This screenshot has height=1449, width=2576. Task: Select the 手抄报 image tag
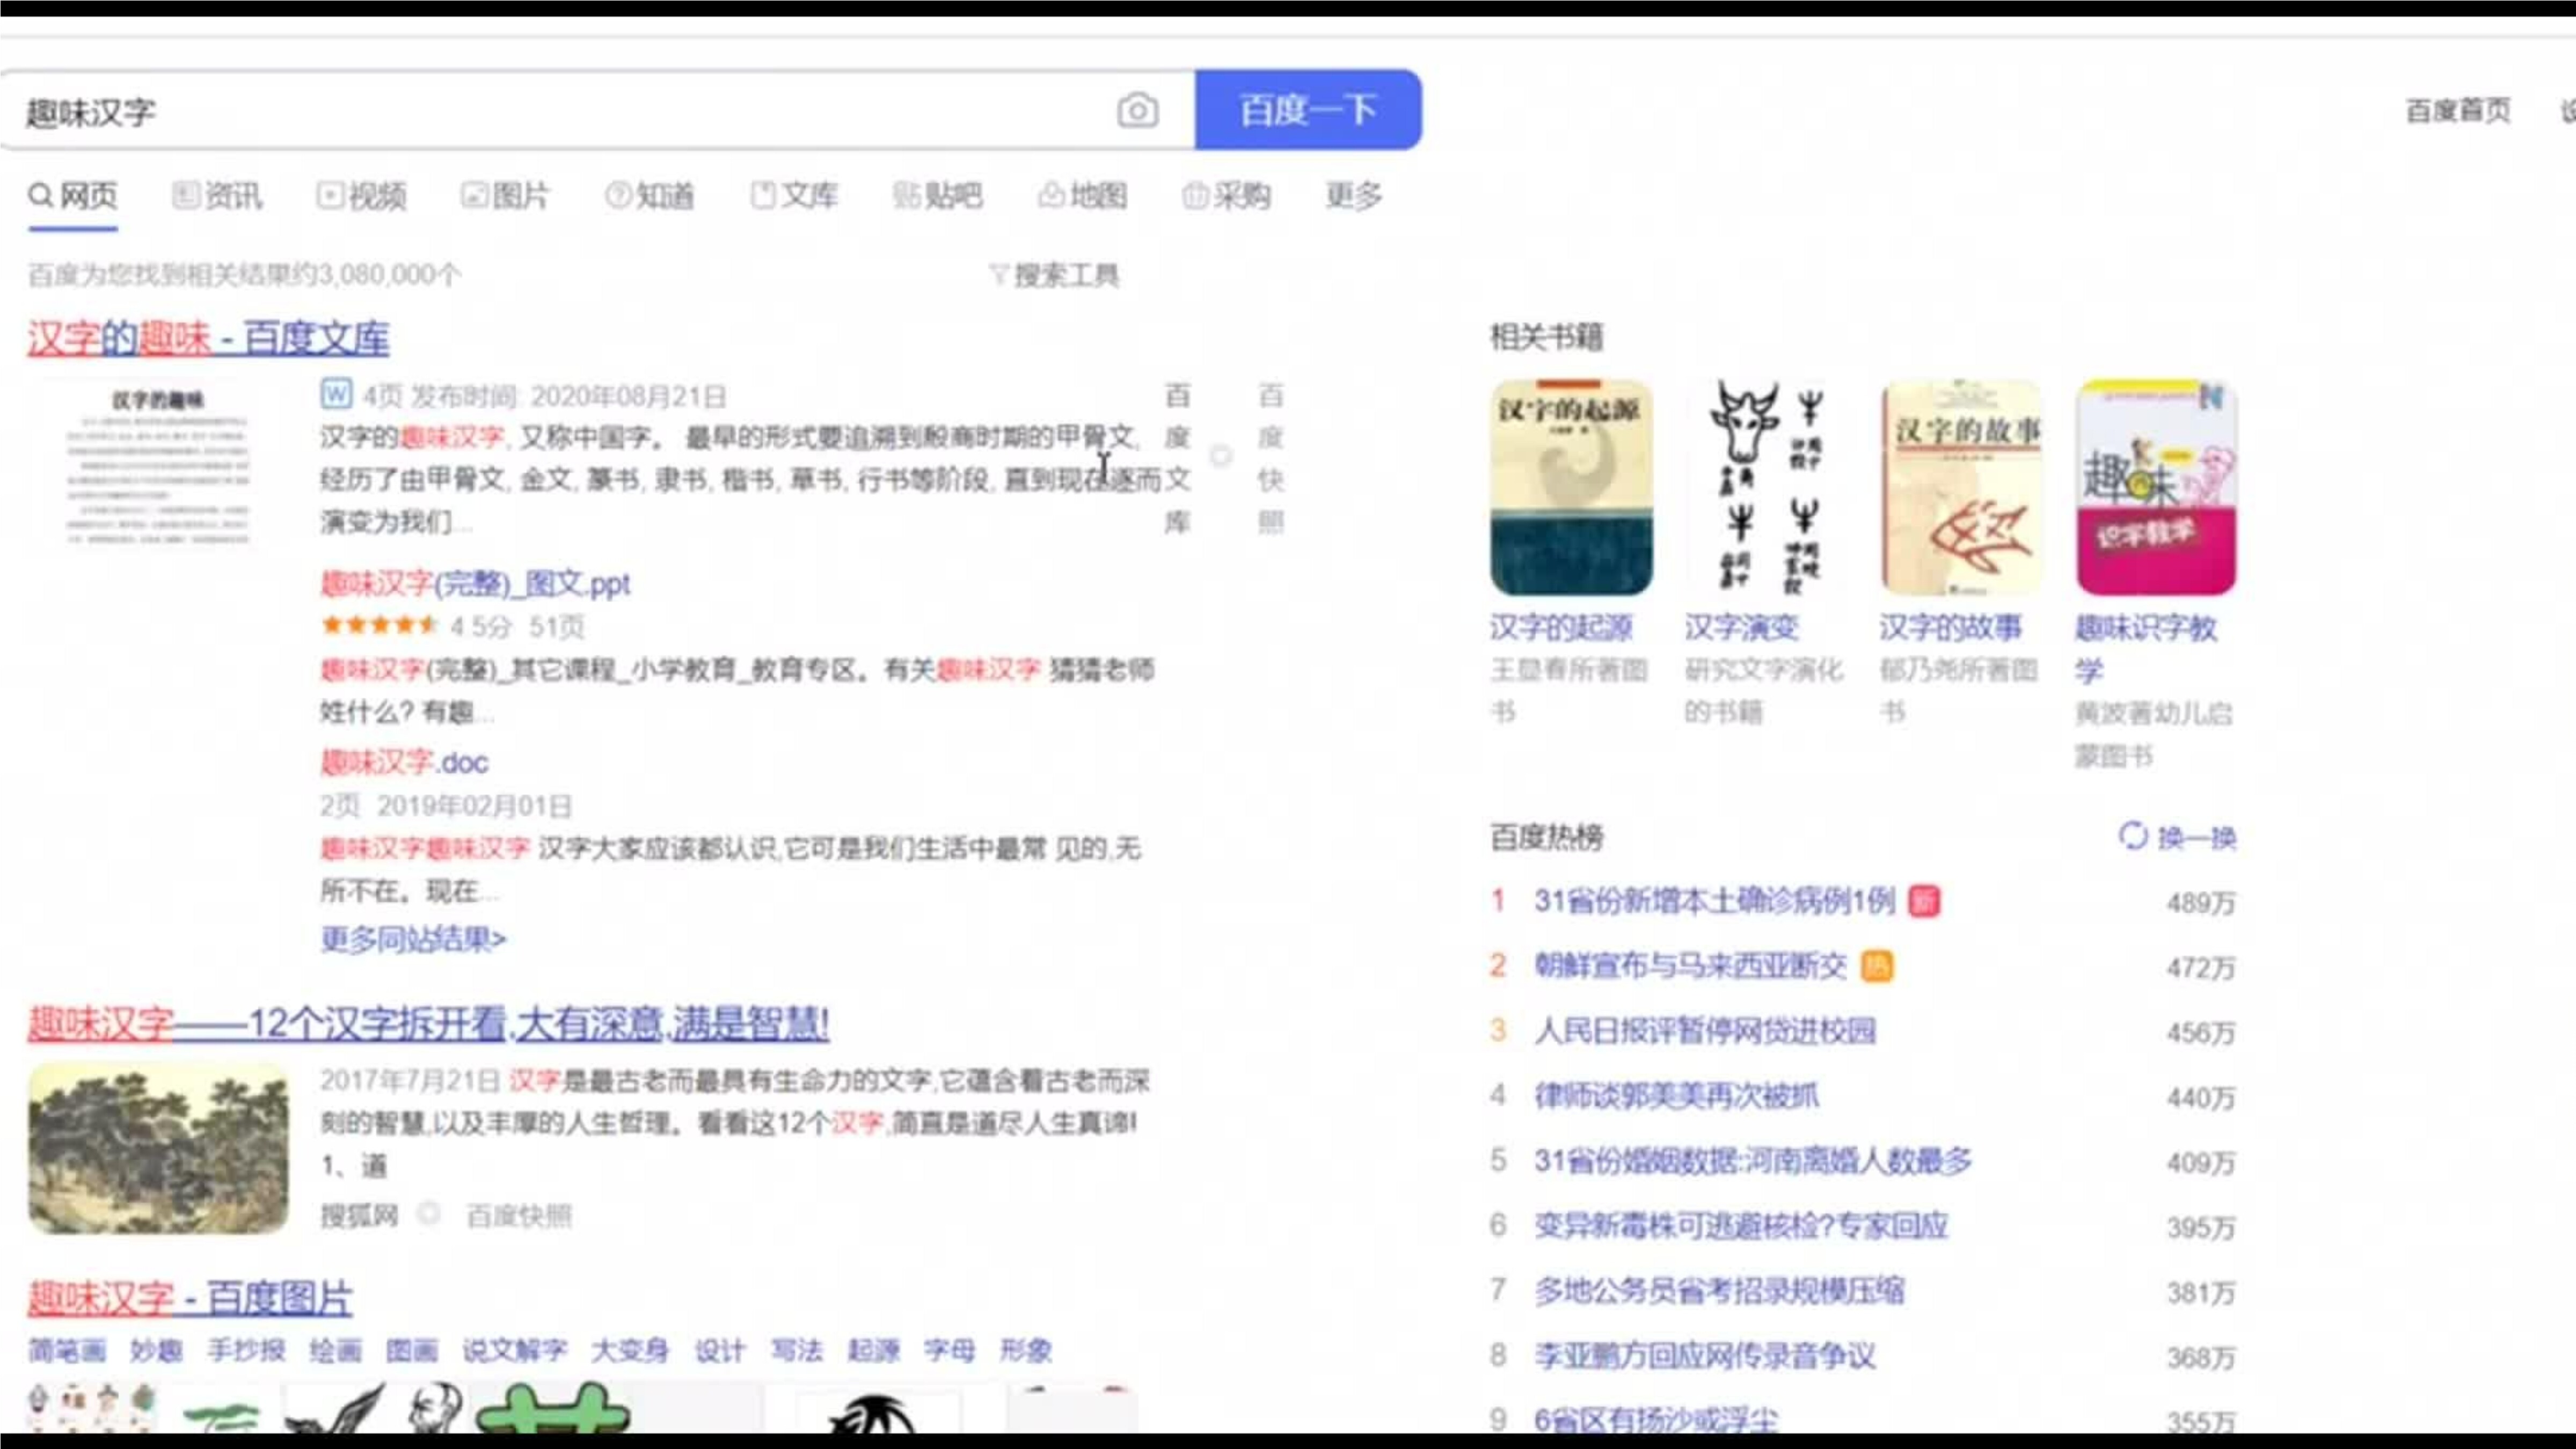[246, 1350]
